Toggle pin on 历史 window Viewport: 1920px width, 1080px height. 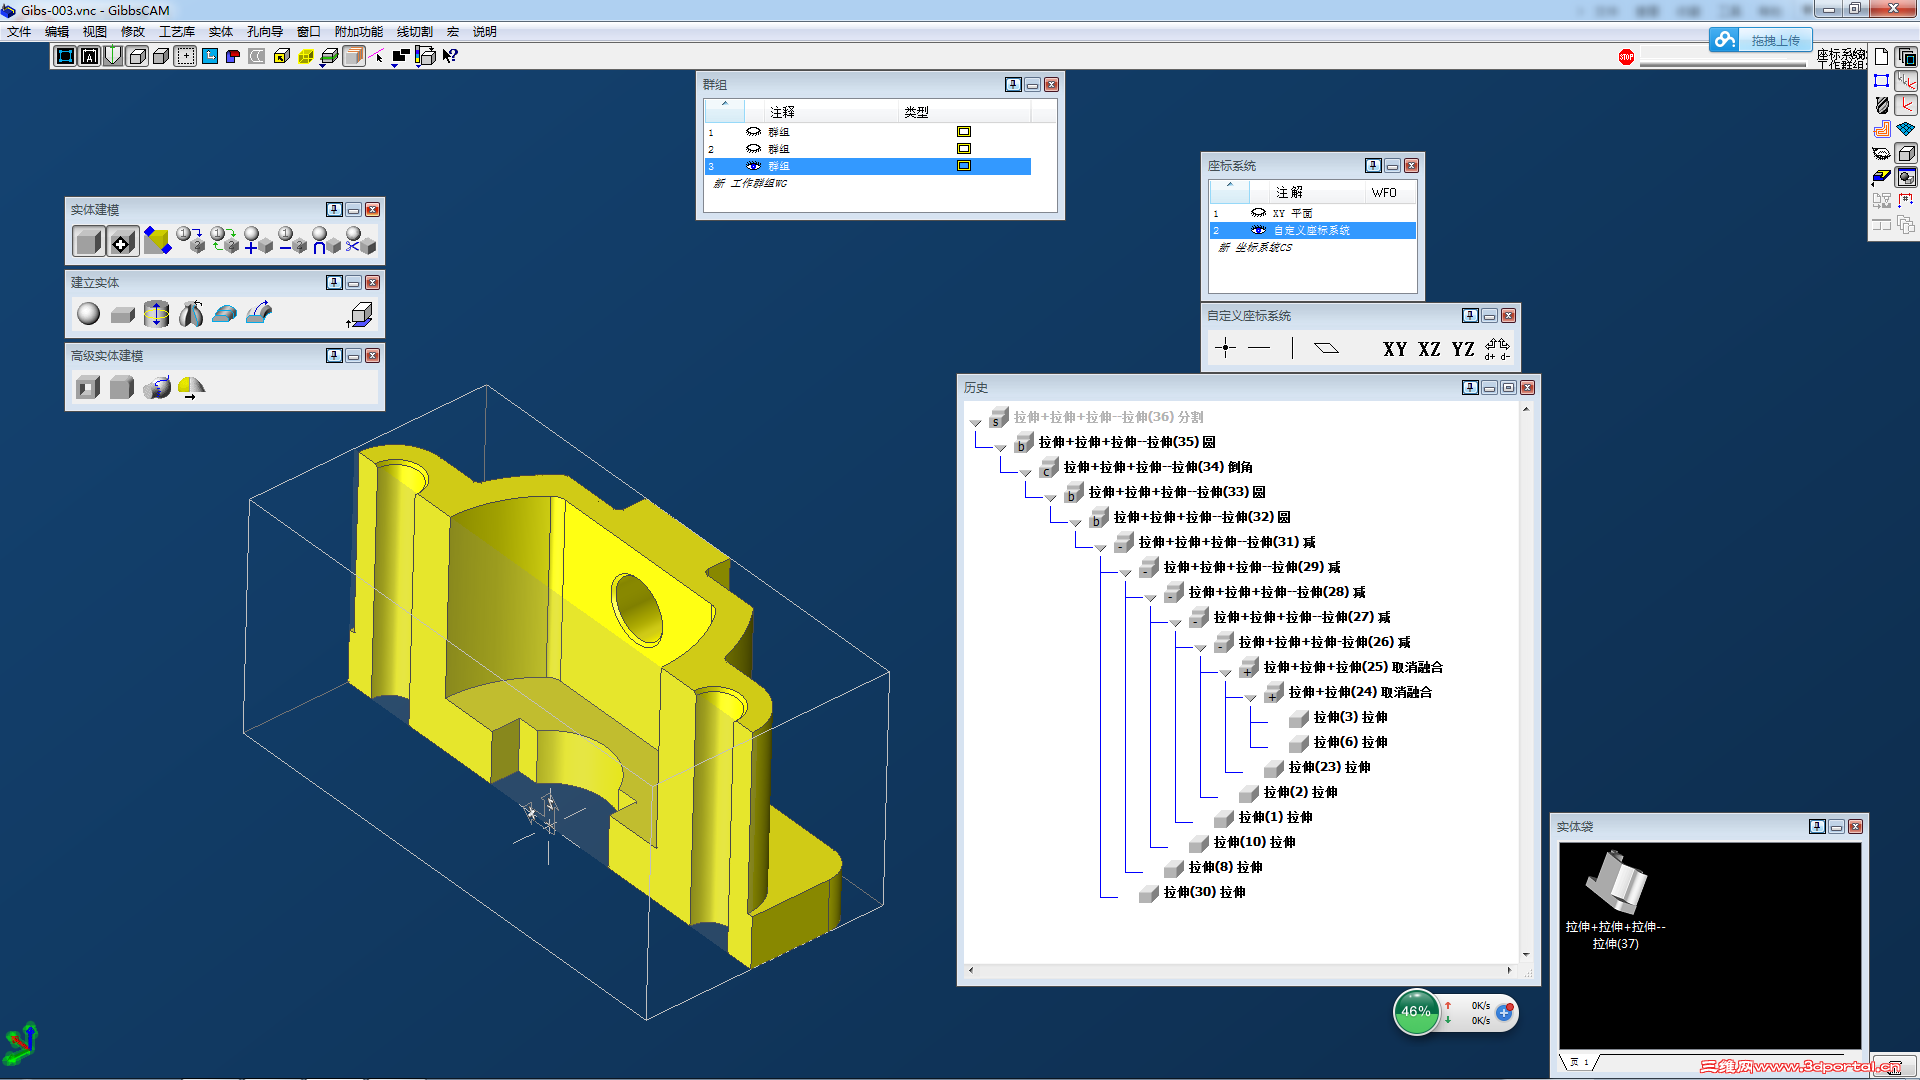coord(1470,387)
